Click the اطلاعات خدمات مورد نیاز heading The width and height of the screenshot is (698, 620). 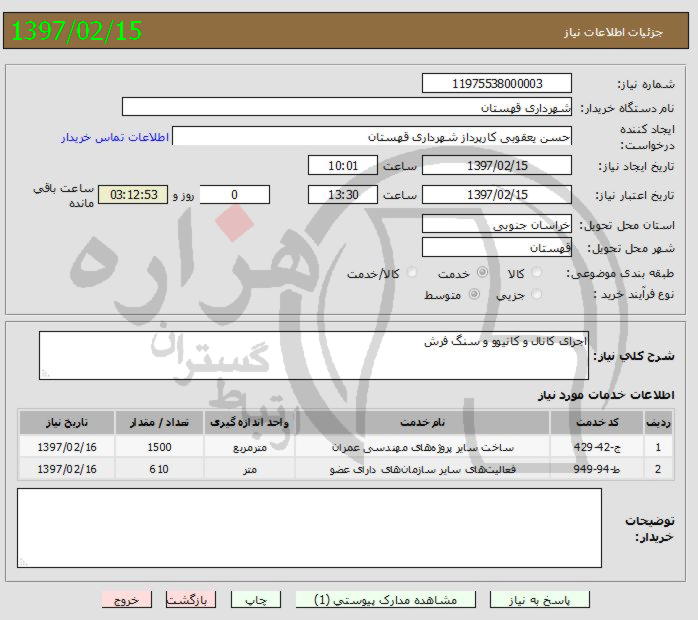[x=606, y=395]
